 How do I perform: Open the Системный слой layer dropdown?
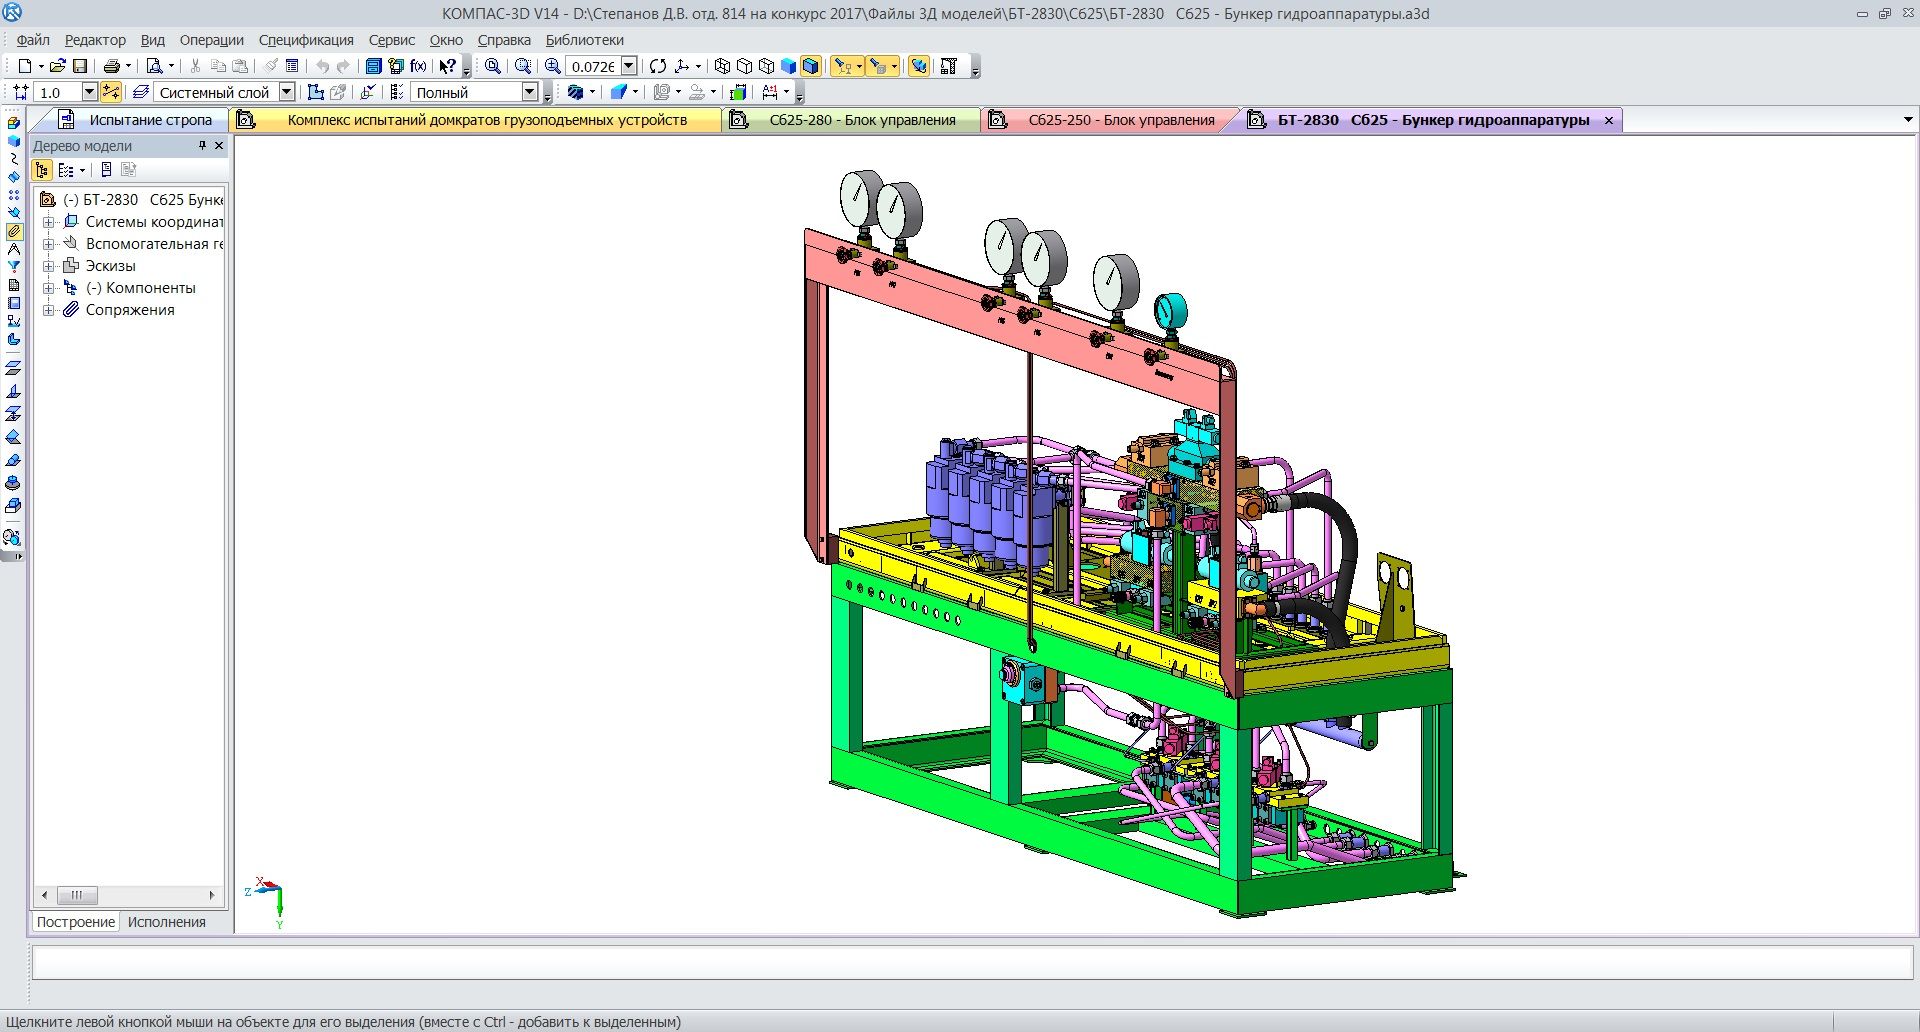[286, 92]
